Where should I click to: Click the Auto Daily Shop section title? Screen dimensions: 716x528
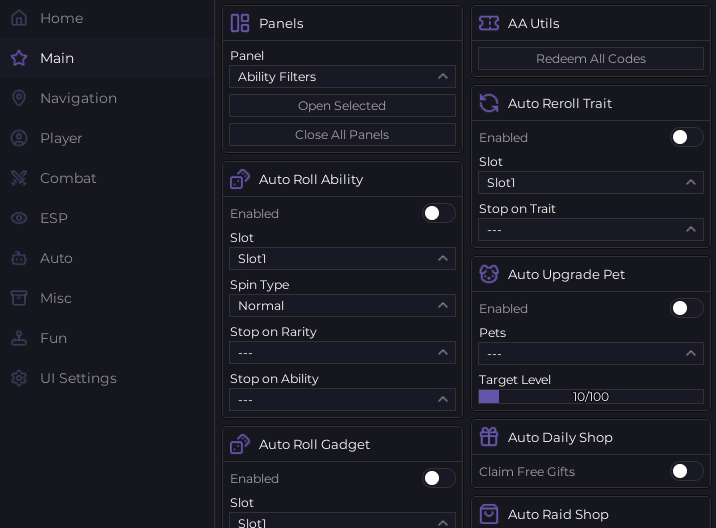pos(560,437)
